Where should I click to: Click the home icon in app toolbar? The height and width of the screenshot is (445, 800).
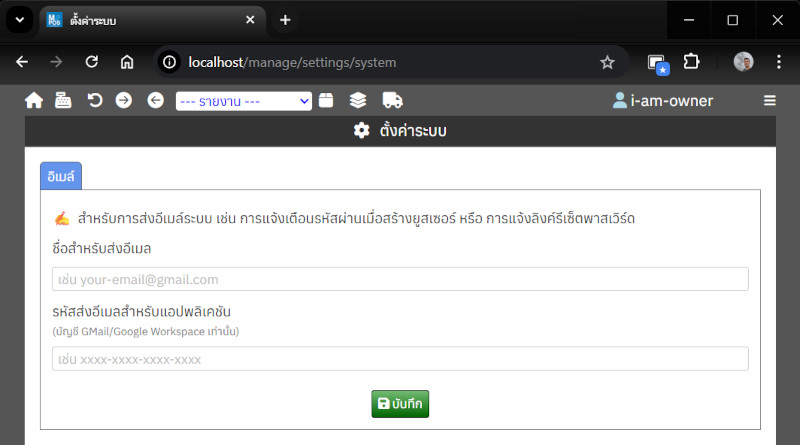[x=34, y=100]
